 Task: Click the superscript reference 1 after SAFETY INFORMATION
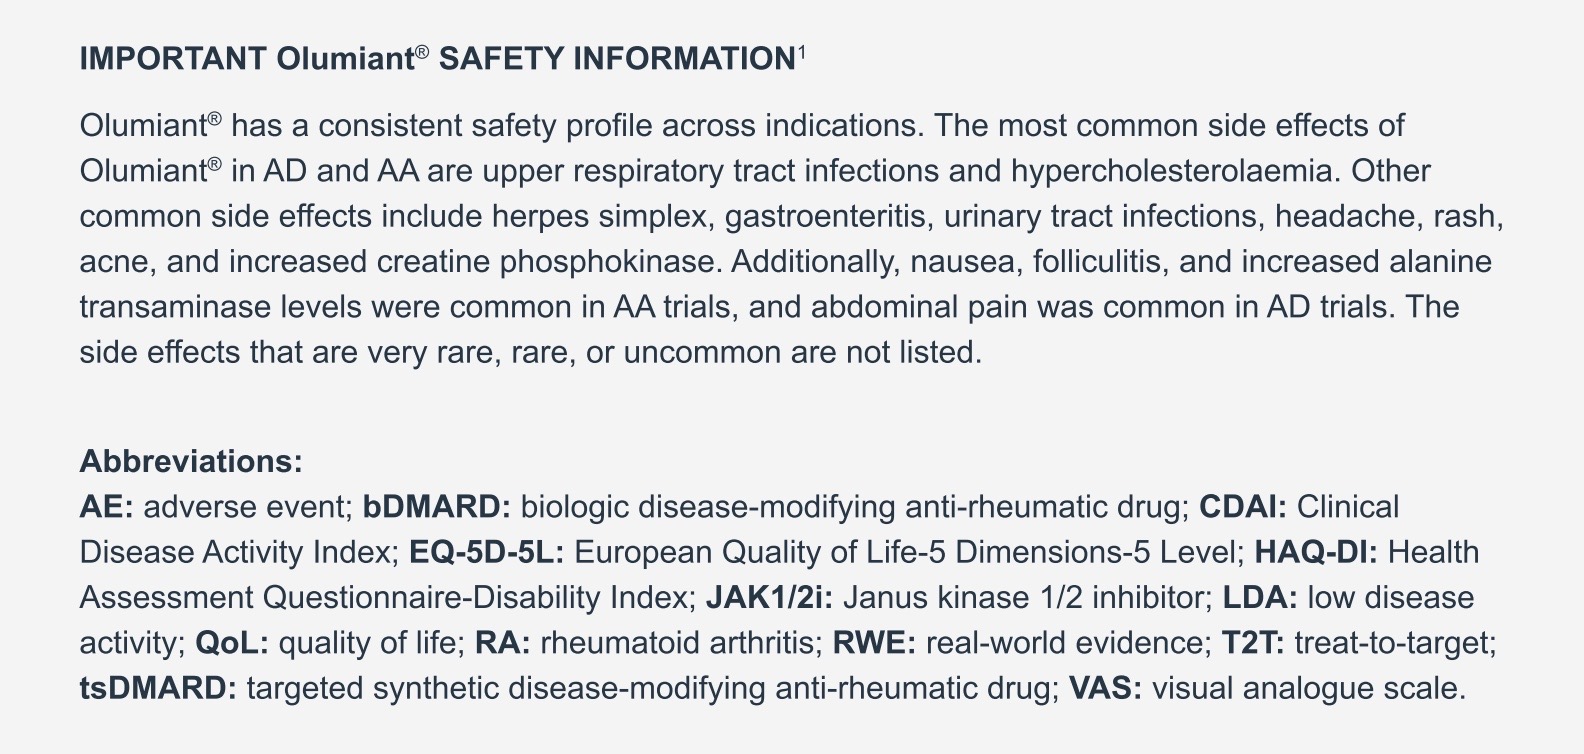coord(801,52)
